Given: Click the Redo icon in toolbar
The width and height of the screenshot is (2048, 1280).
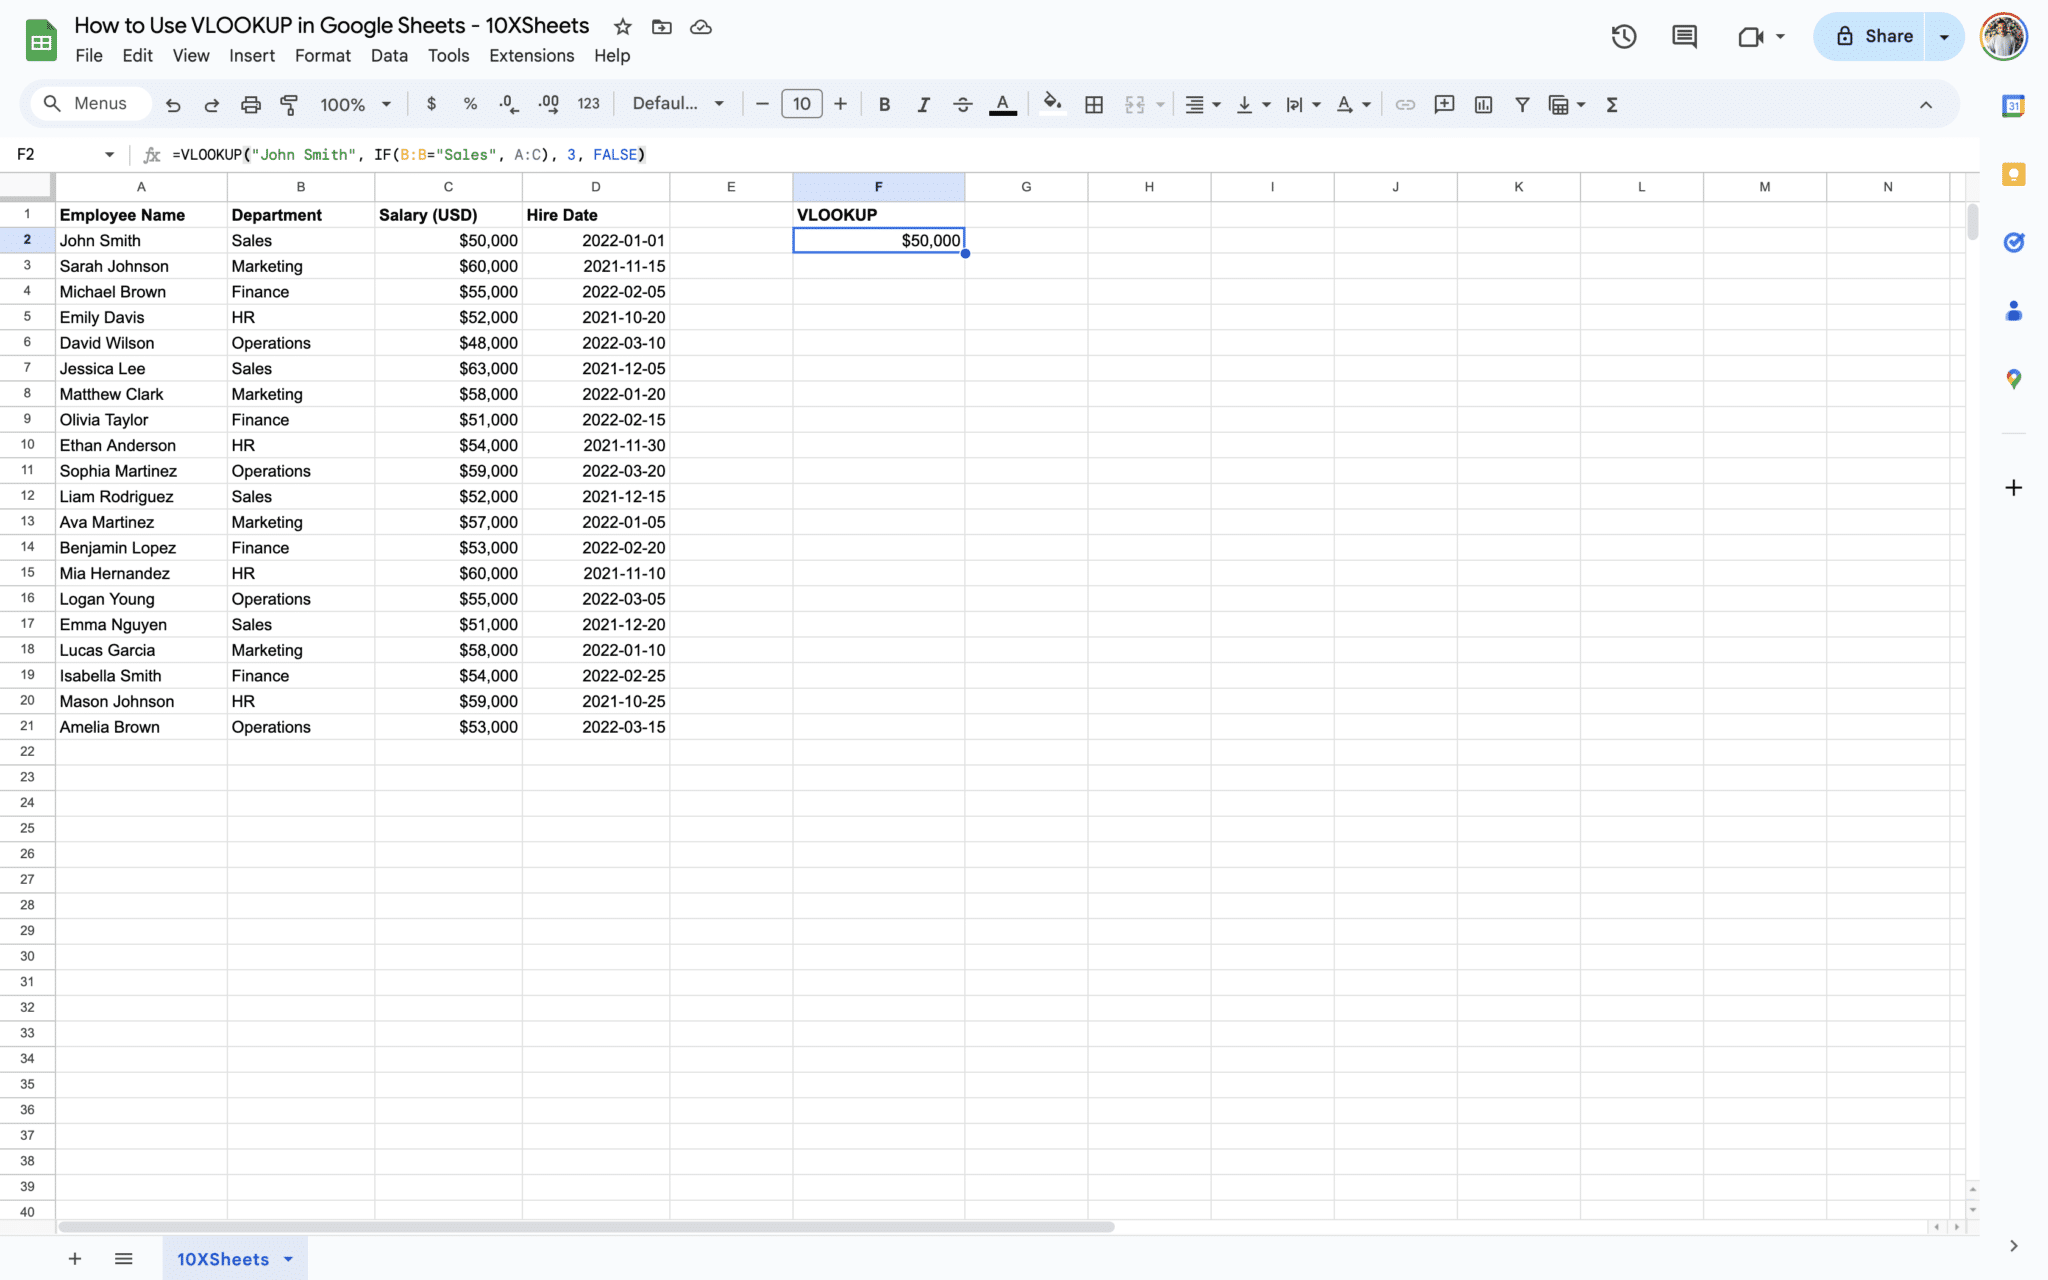Looking at the screenshot, I should 211,104.
